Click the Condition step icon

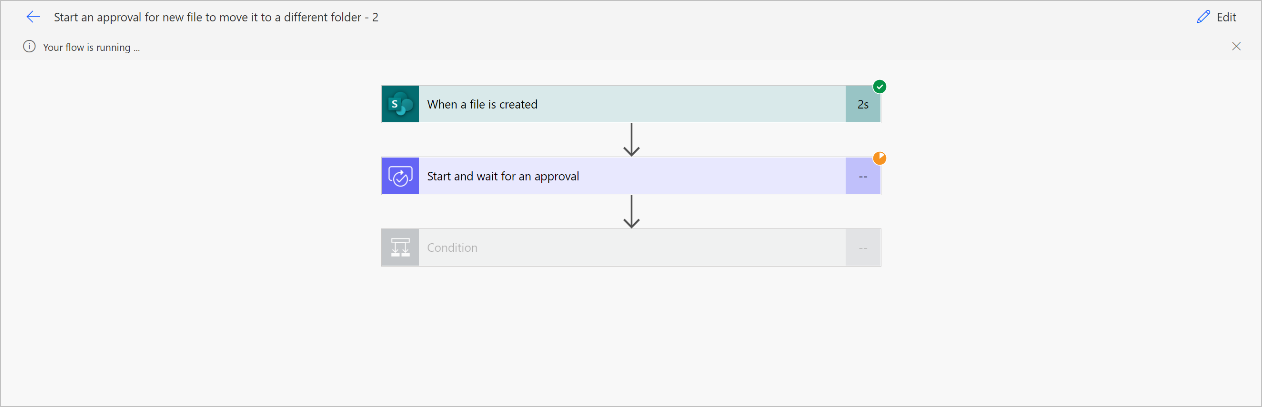400,248
